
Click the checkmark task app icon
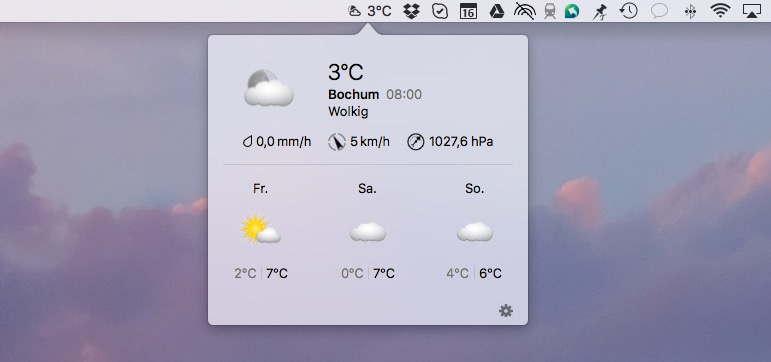pos(440,11)
